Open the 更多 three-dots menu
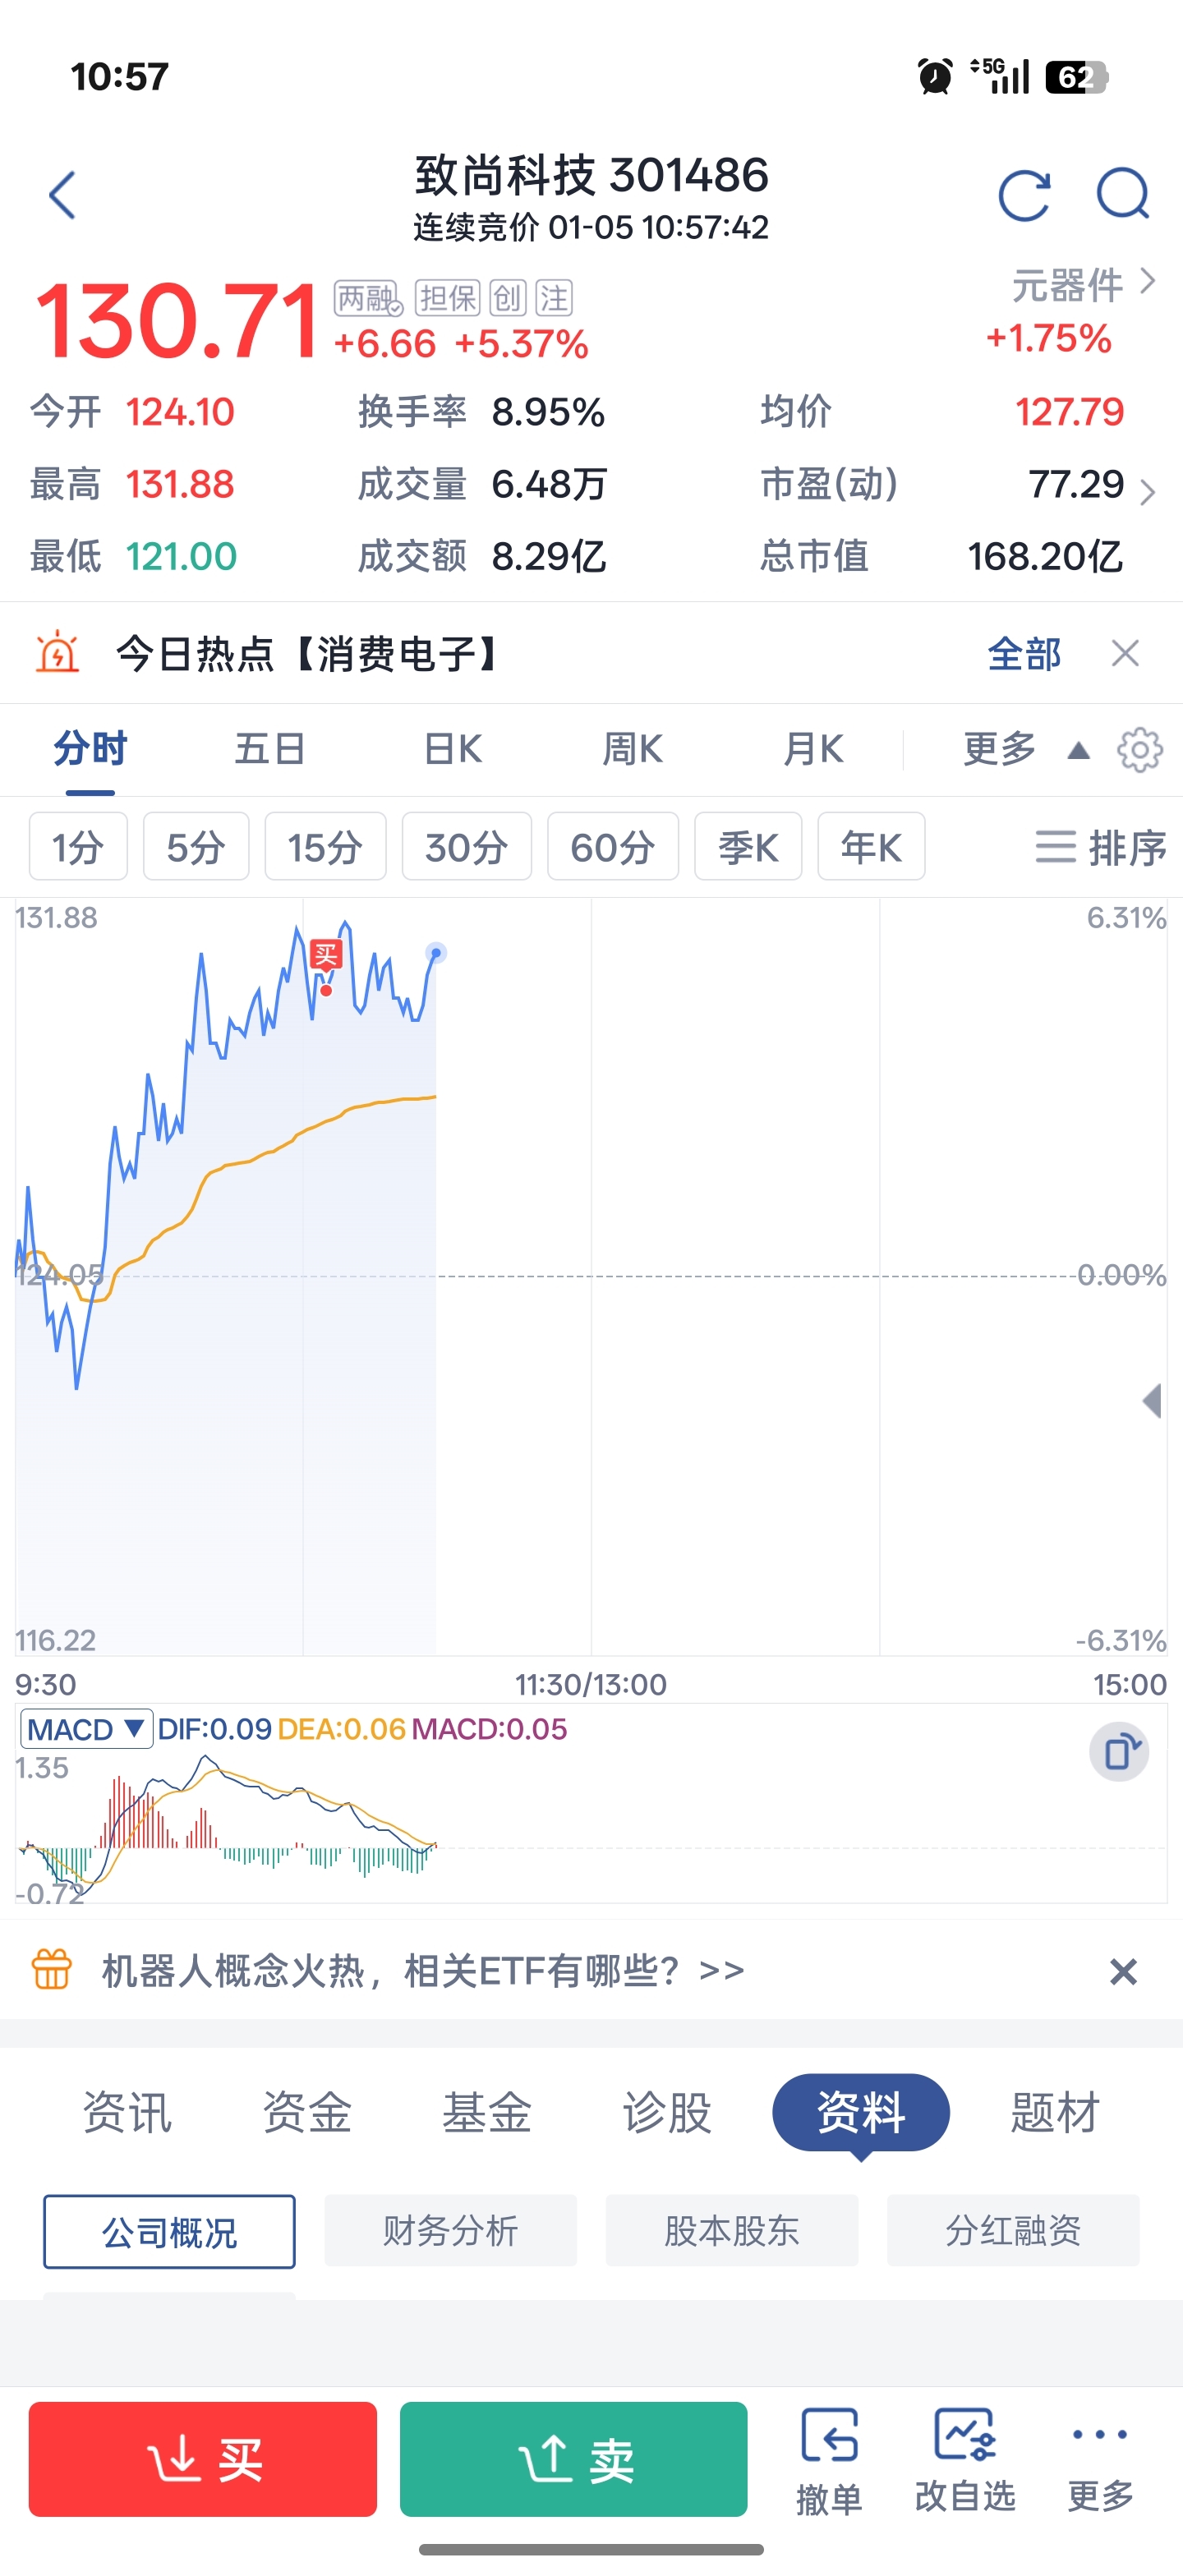This screenshot has height=2576, width=1183. [x=1099, y=2459]
